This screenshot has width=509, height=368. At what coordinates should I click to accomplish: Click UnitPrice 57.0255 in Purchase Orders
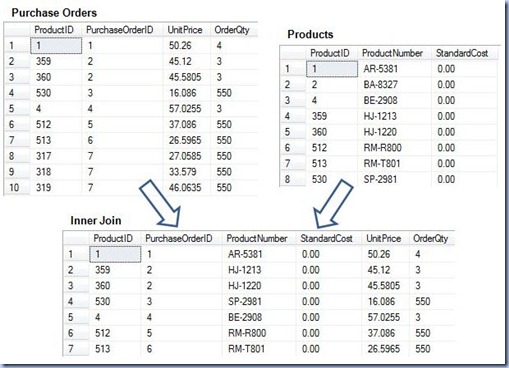pos(185,109)
